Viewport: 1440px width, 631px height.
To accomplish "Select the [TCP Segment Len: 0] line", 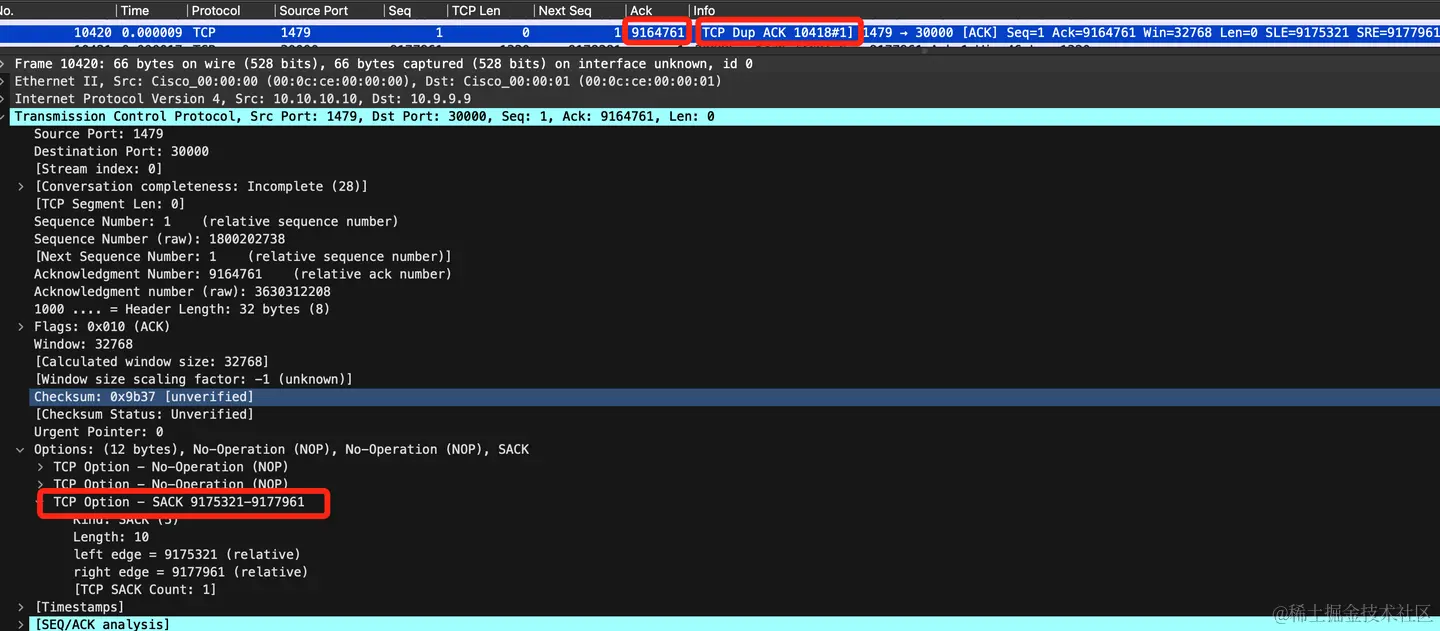I will tap(109, 204).
